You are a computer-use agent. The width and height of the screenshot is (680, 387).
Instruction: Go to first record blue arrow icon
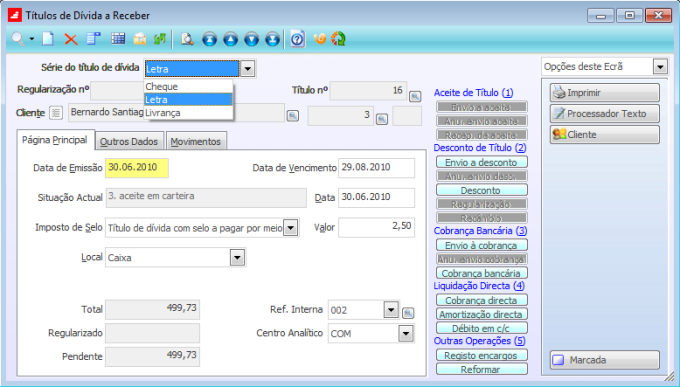209,39
